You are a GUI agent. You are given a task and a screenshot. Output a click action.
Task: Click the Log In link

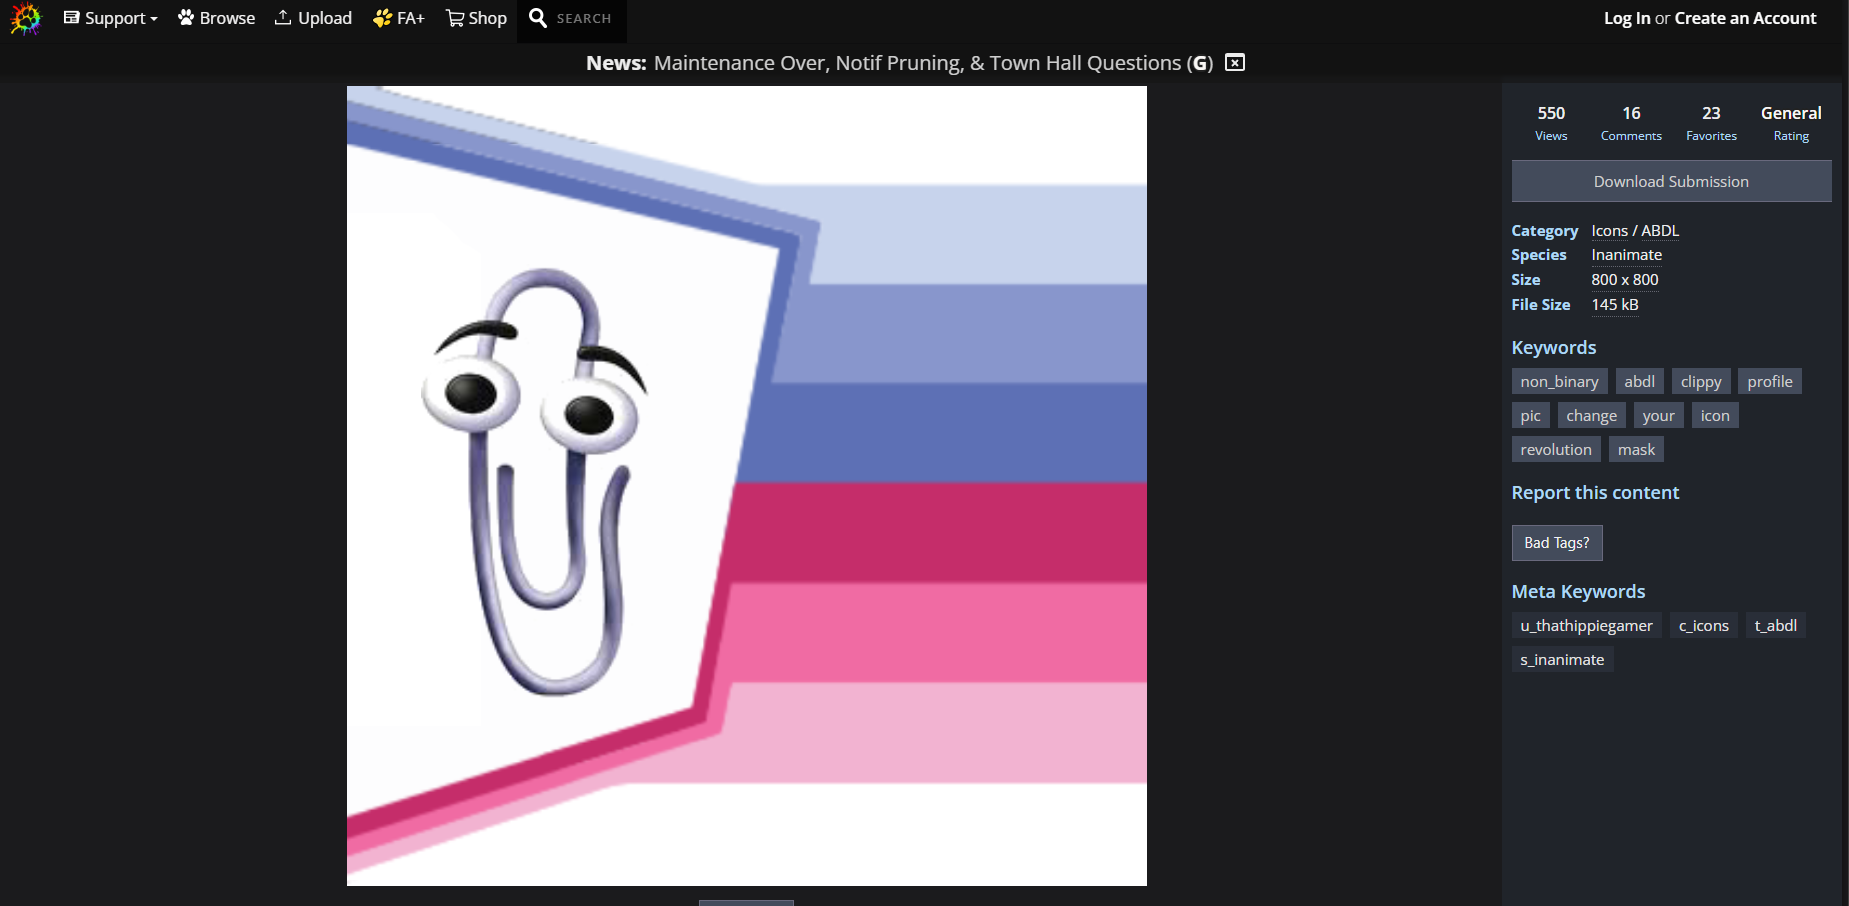(x=1626, y=18)
